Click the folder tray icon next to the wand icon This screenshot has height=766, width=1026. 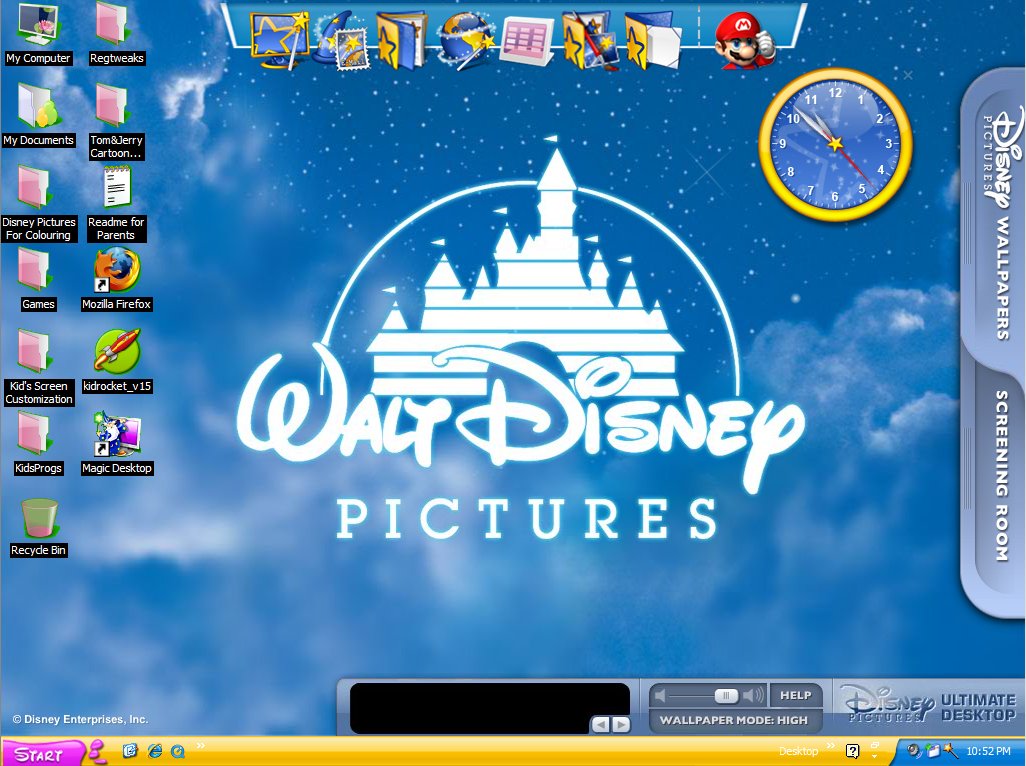(x=932, y=751)
